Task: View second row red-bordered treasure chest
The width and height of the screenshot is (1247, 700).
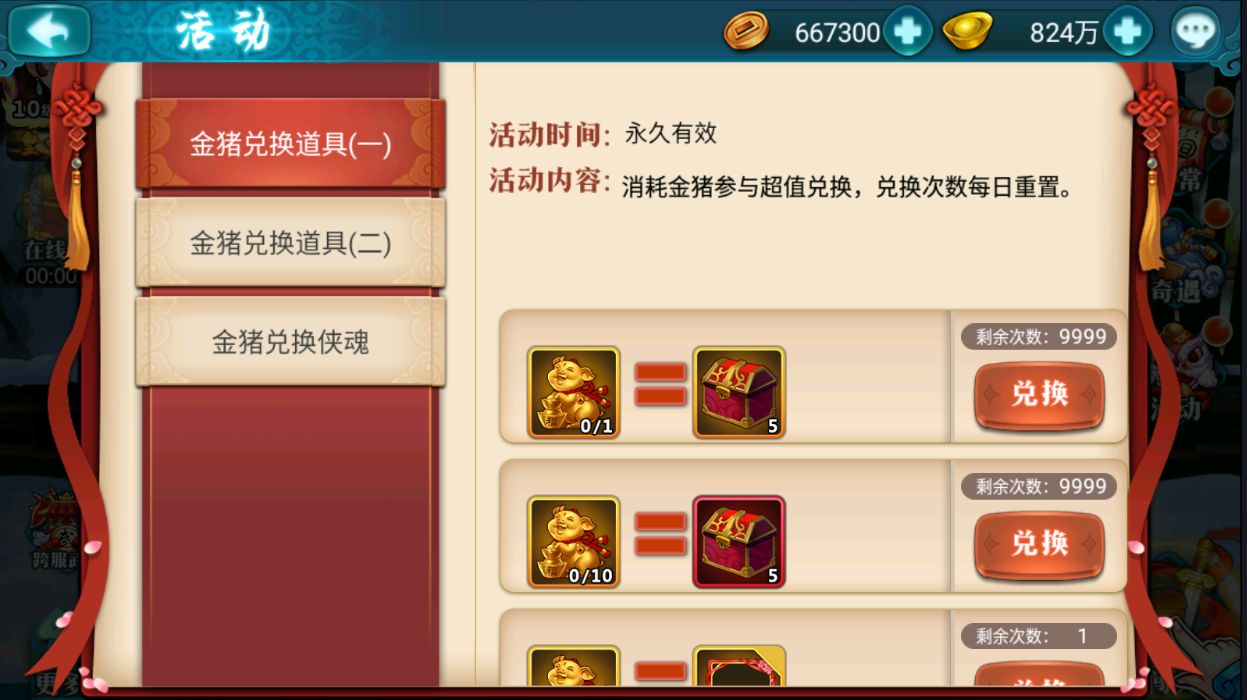Action: point(739,542)
